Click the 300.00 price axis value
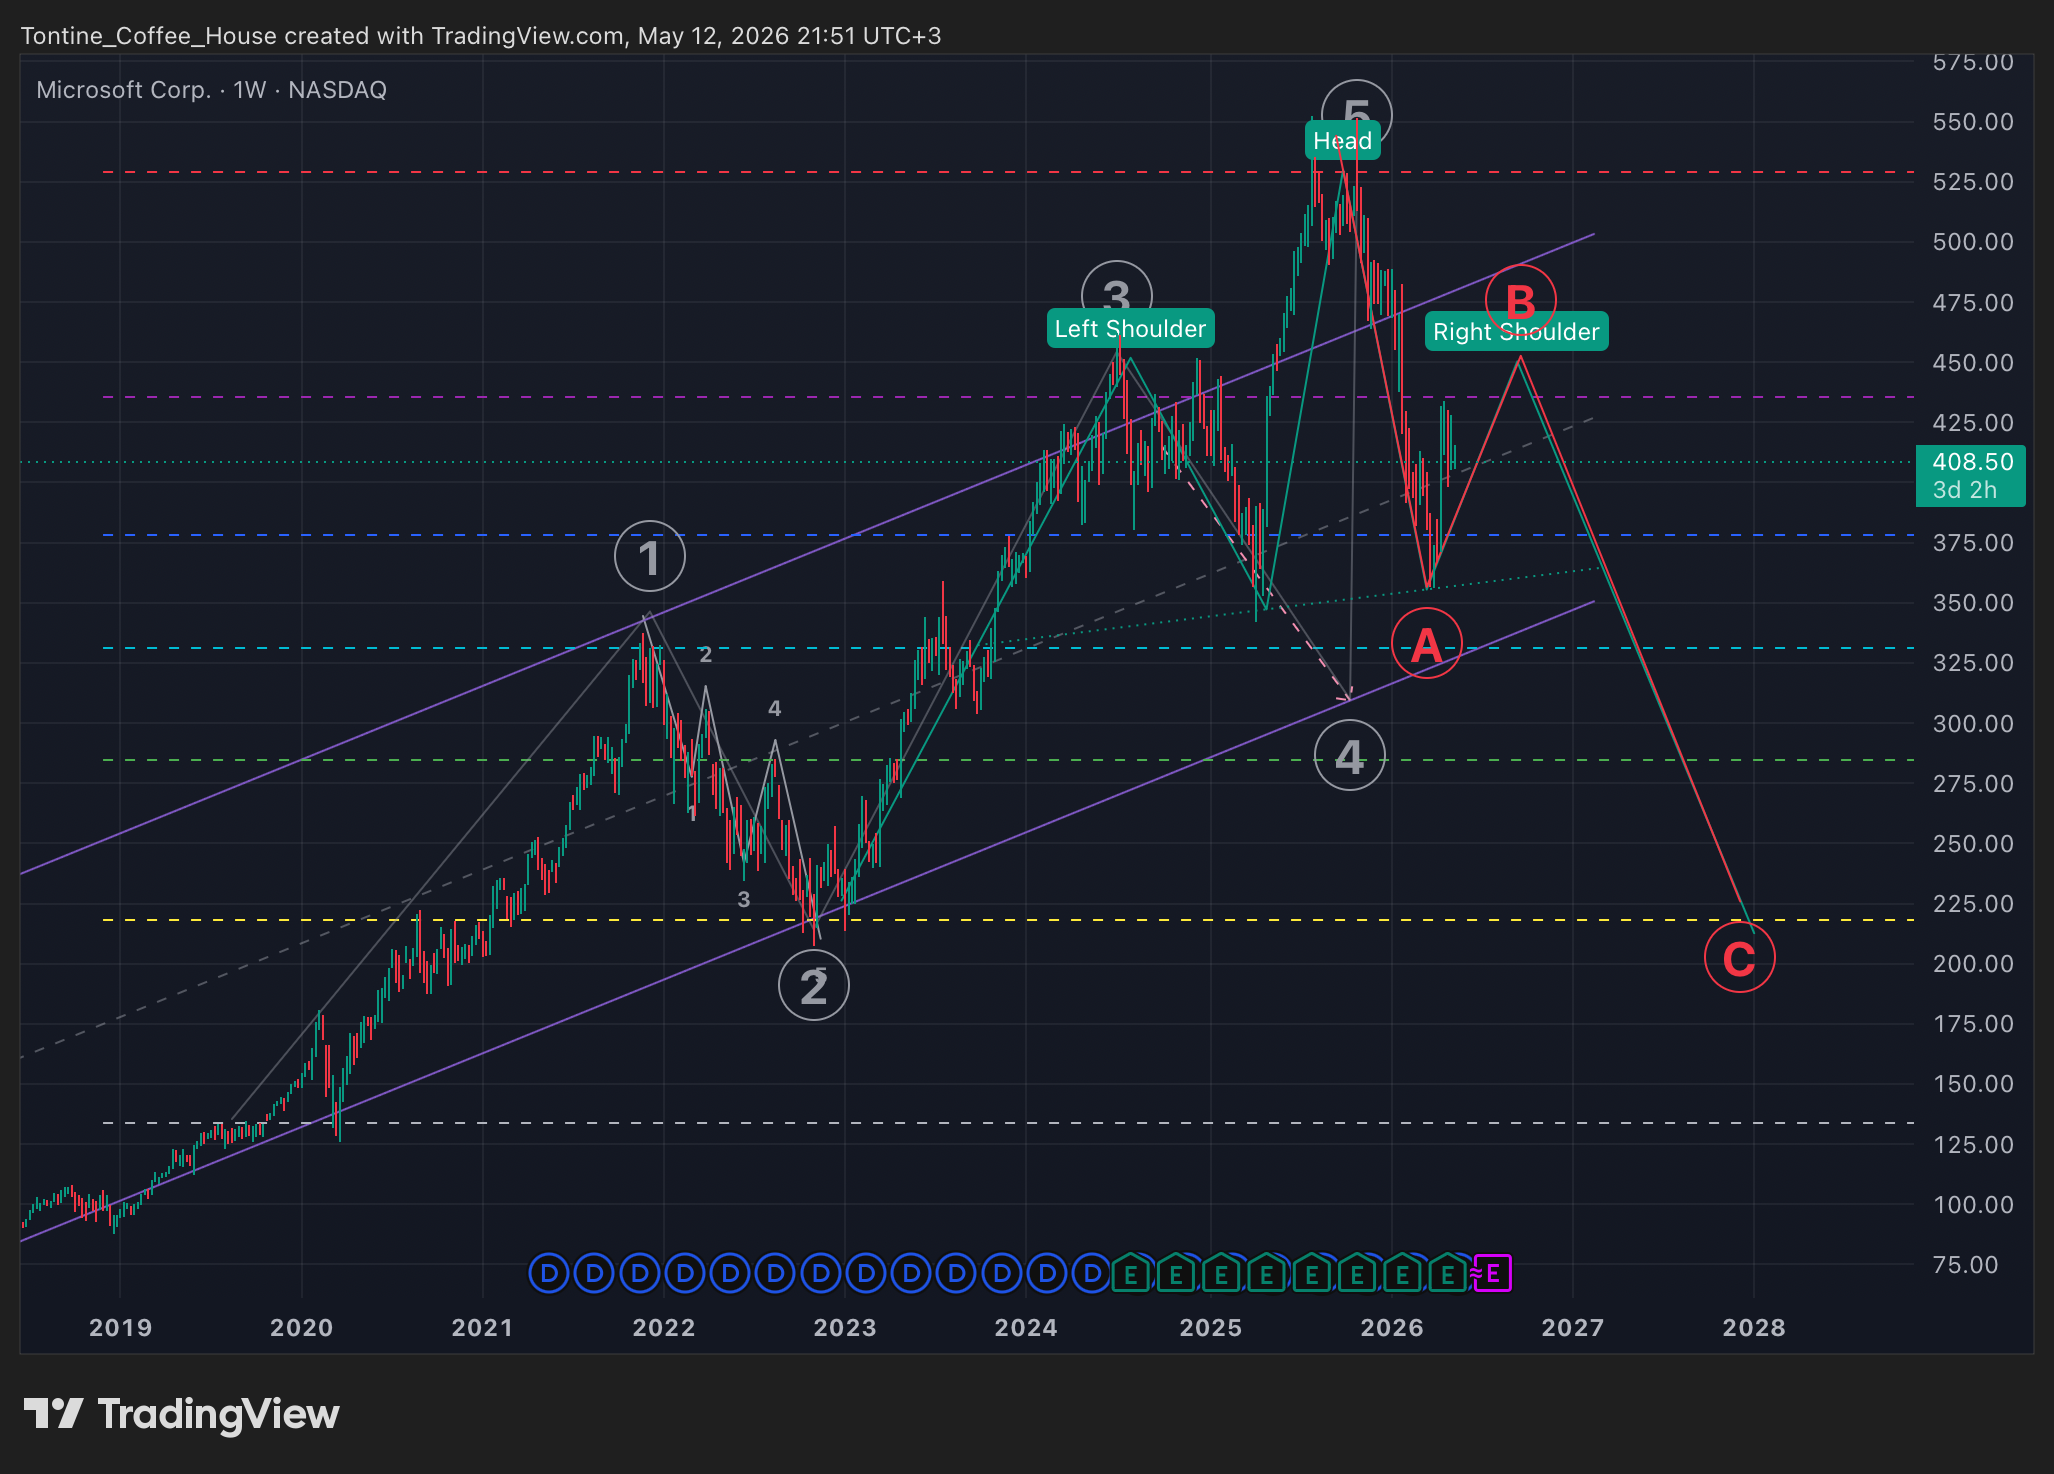The image size is (2054, 1474). coord(1973,723)
